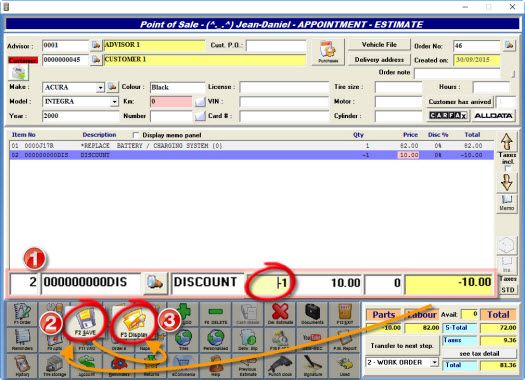Open the Reminders notepad icon
The width and height of the screenshot is (525, 380).
tap(22, 339)
